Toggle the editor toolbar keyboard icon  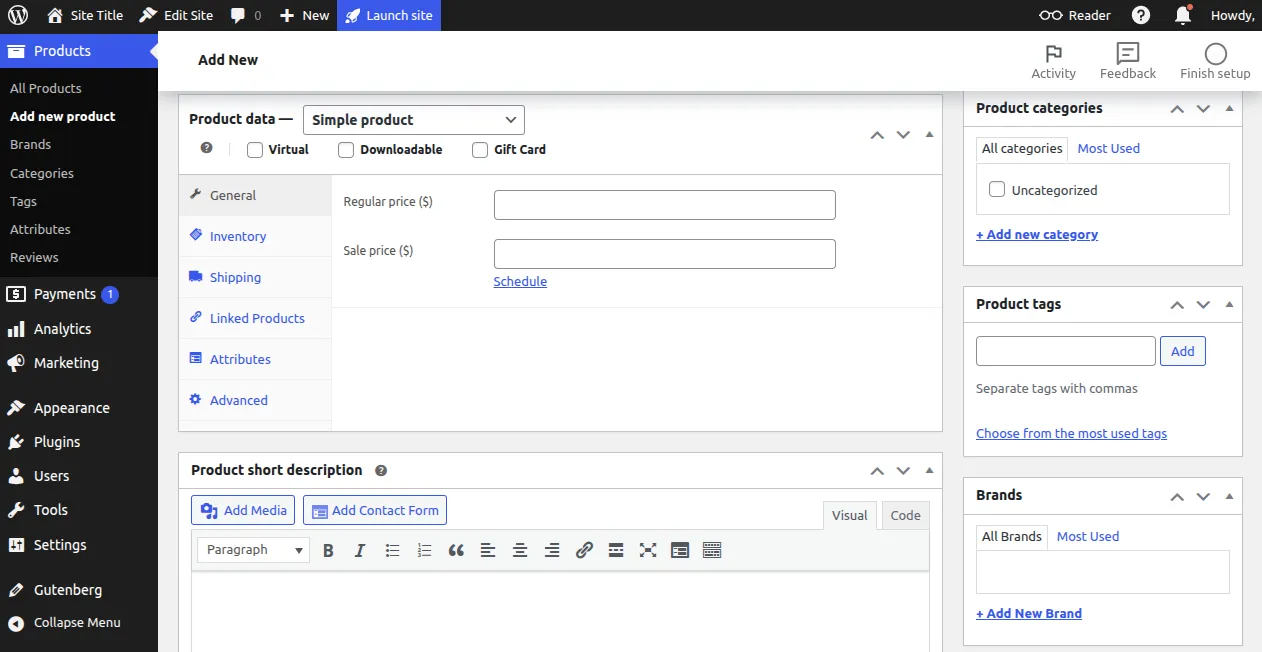712,550
